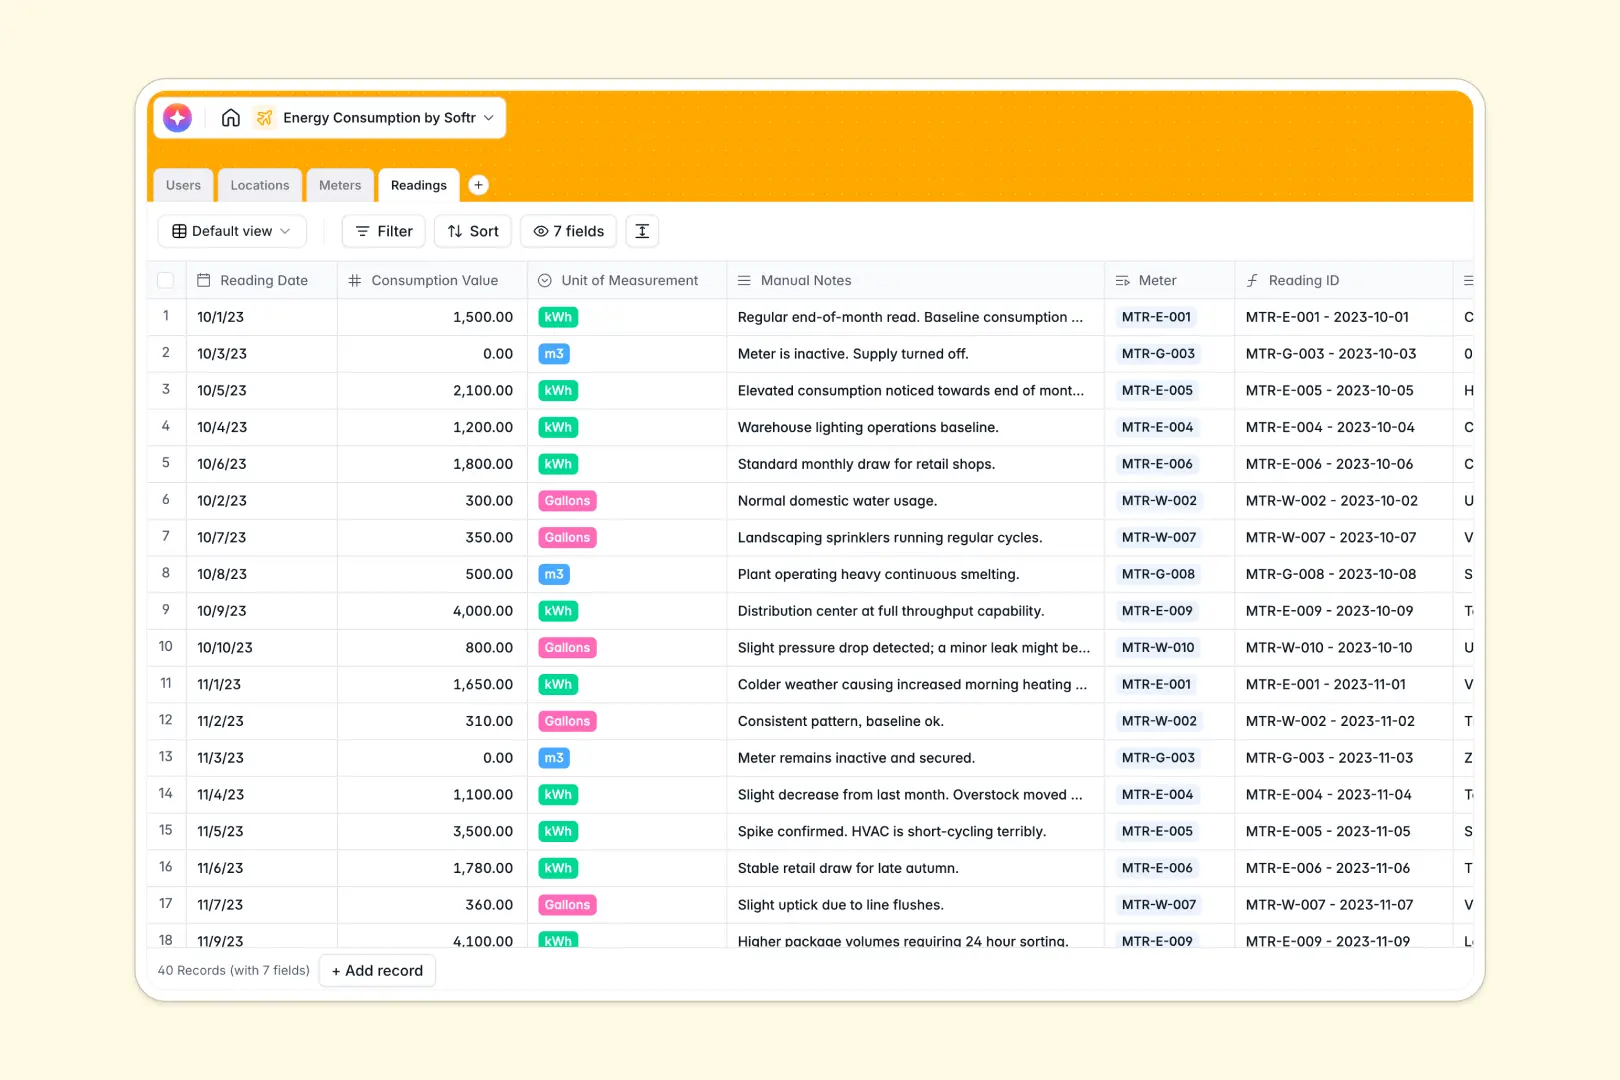The image size is (1620, 1080).
Task: Select the 11/4/23 date cell
Action: [x=262, y=795]
